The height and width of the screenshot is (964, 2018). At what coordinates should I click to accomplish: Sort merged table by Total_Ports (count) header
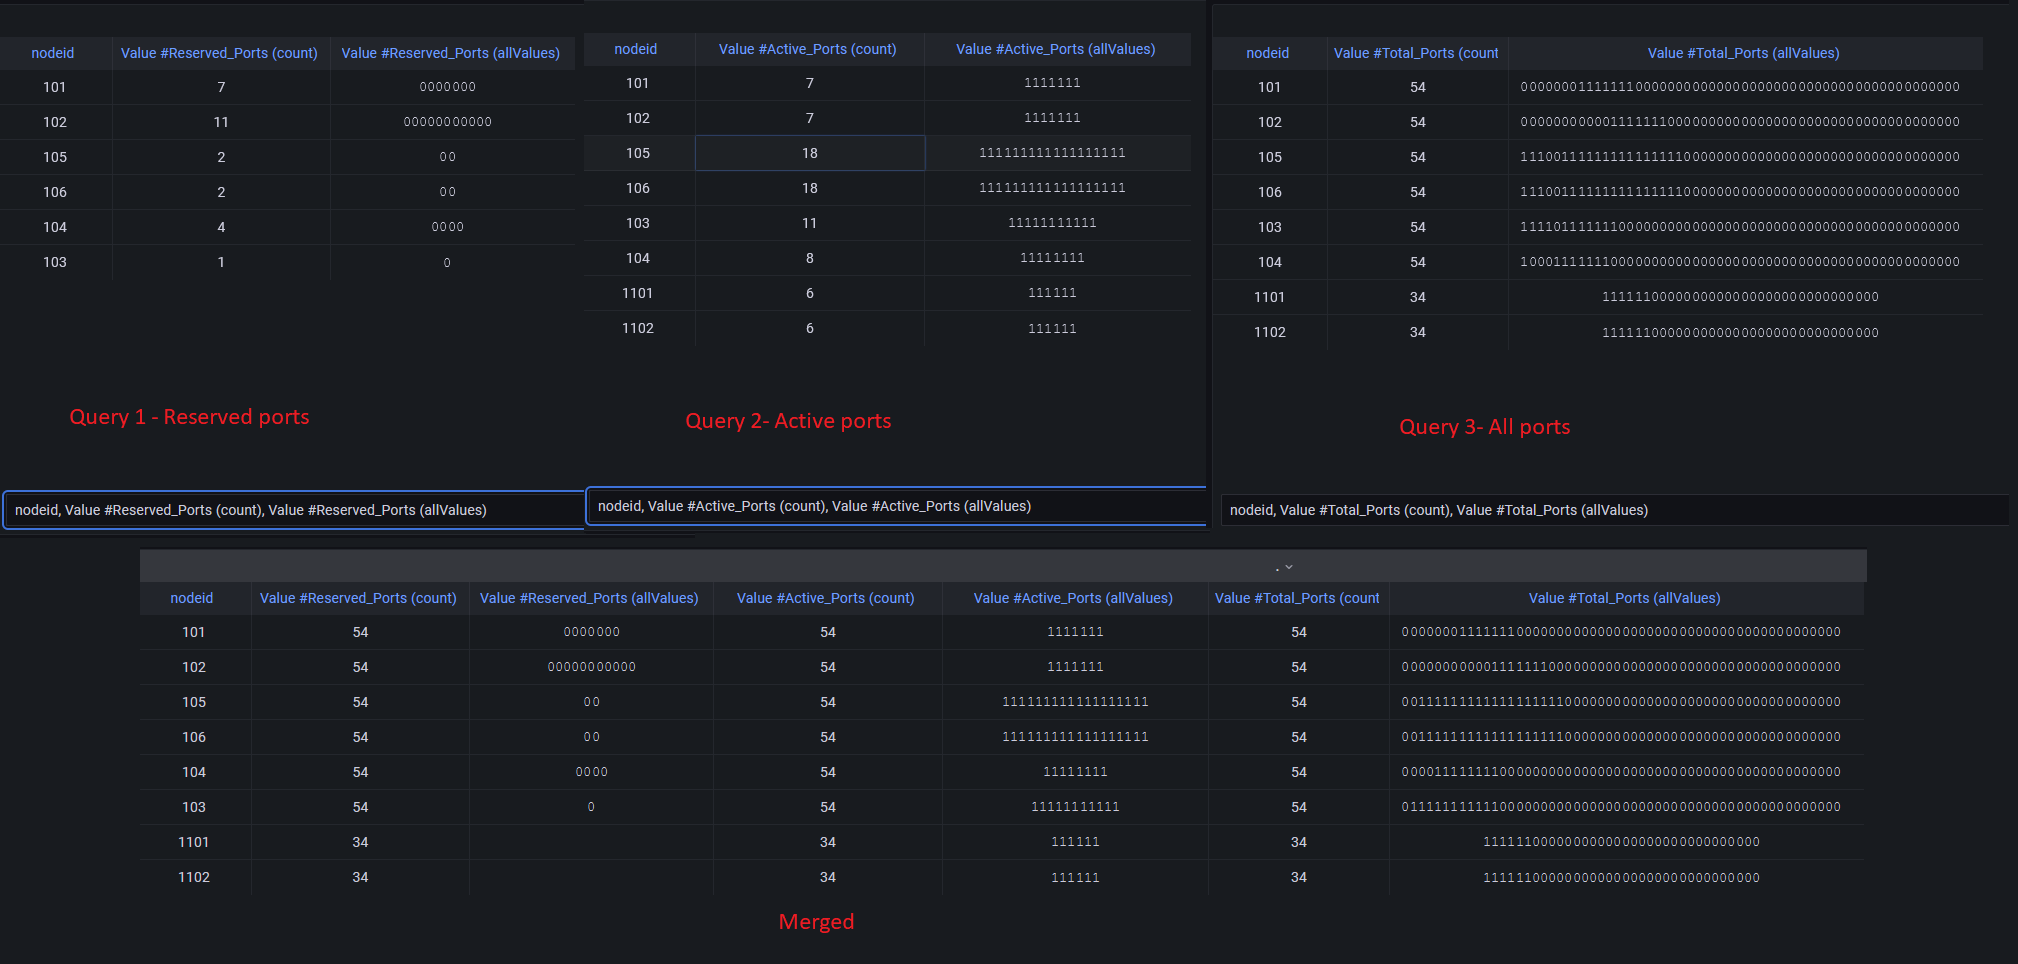pos(1297,598)
